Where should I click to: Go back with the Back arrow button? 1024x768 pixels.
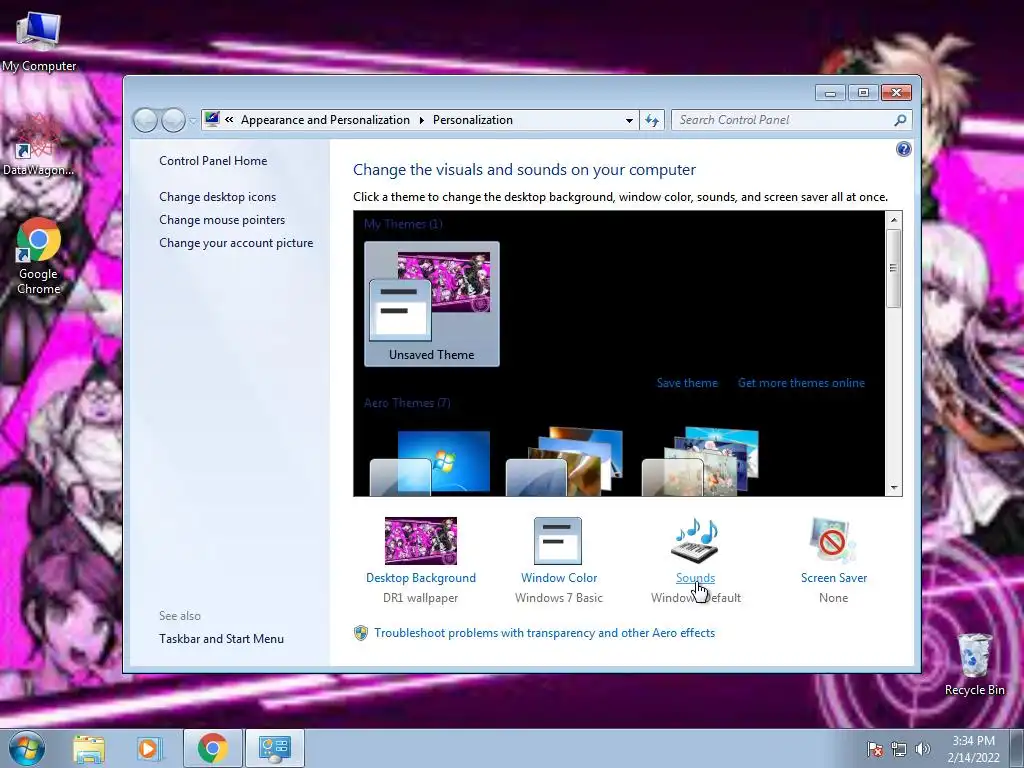click(146, 120)
